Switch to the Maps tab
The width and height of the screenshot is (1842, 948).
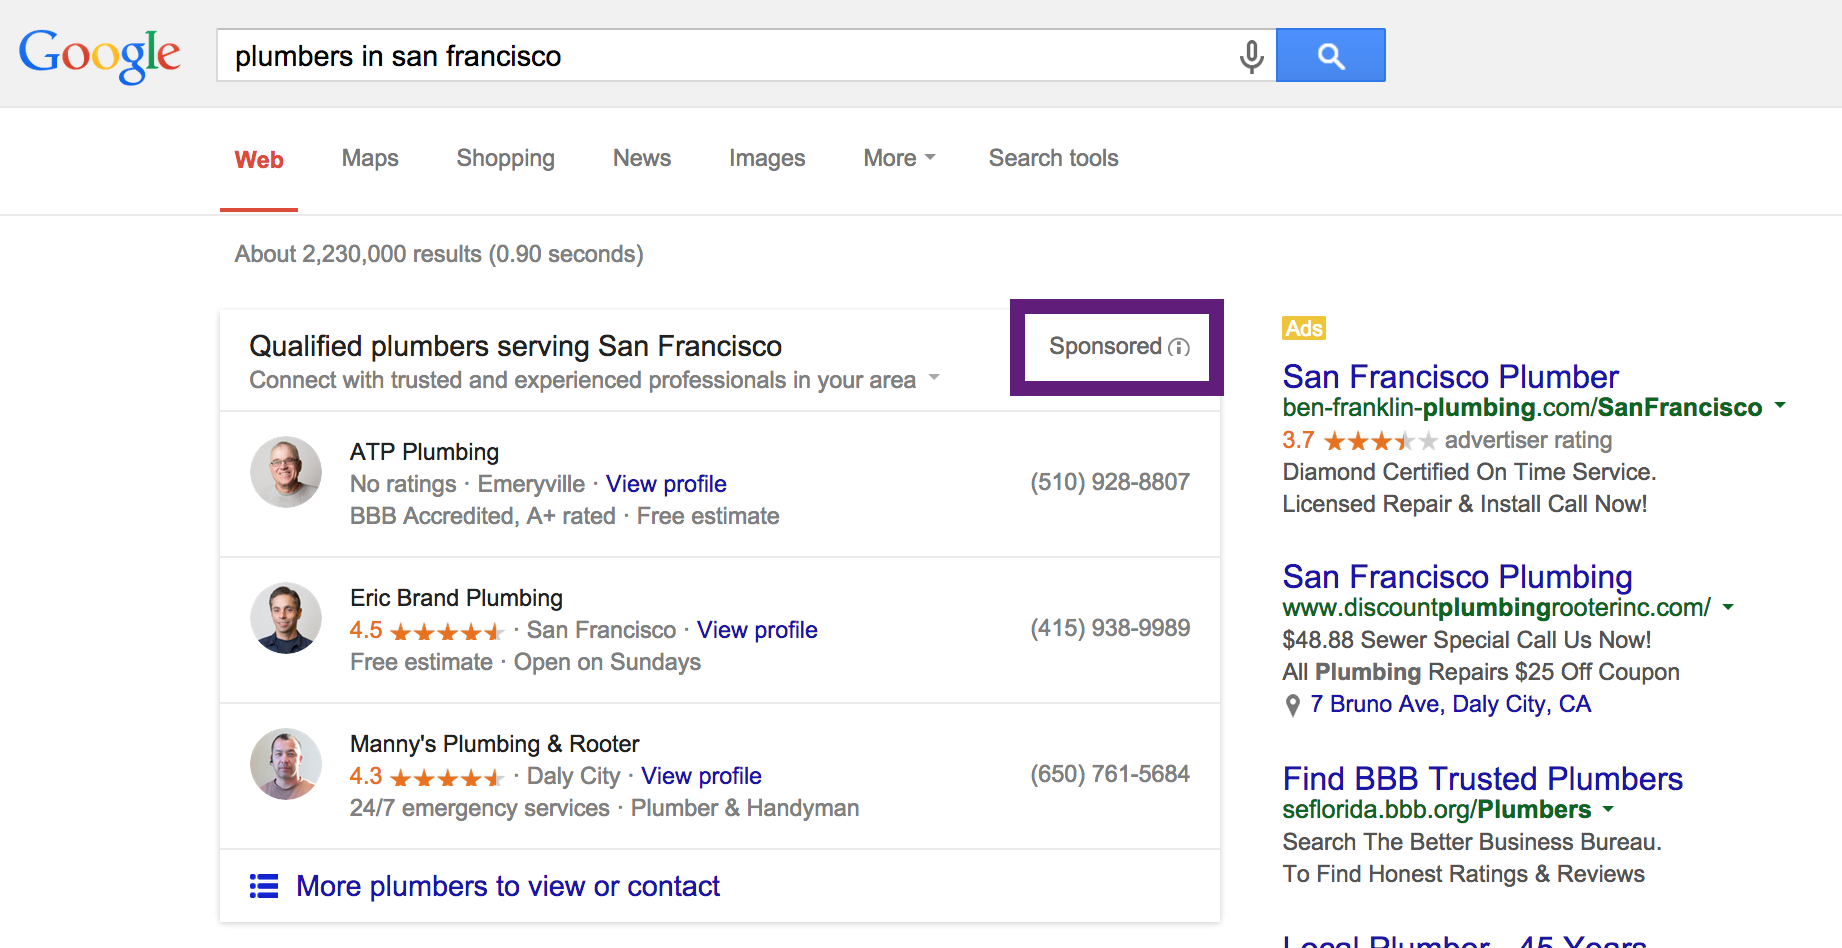pos(370,158)
